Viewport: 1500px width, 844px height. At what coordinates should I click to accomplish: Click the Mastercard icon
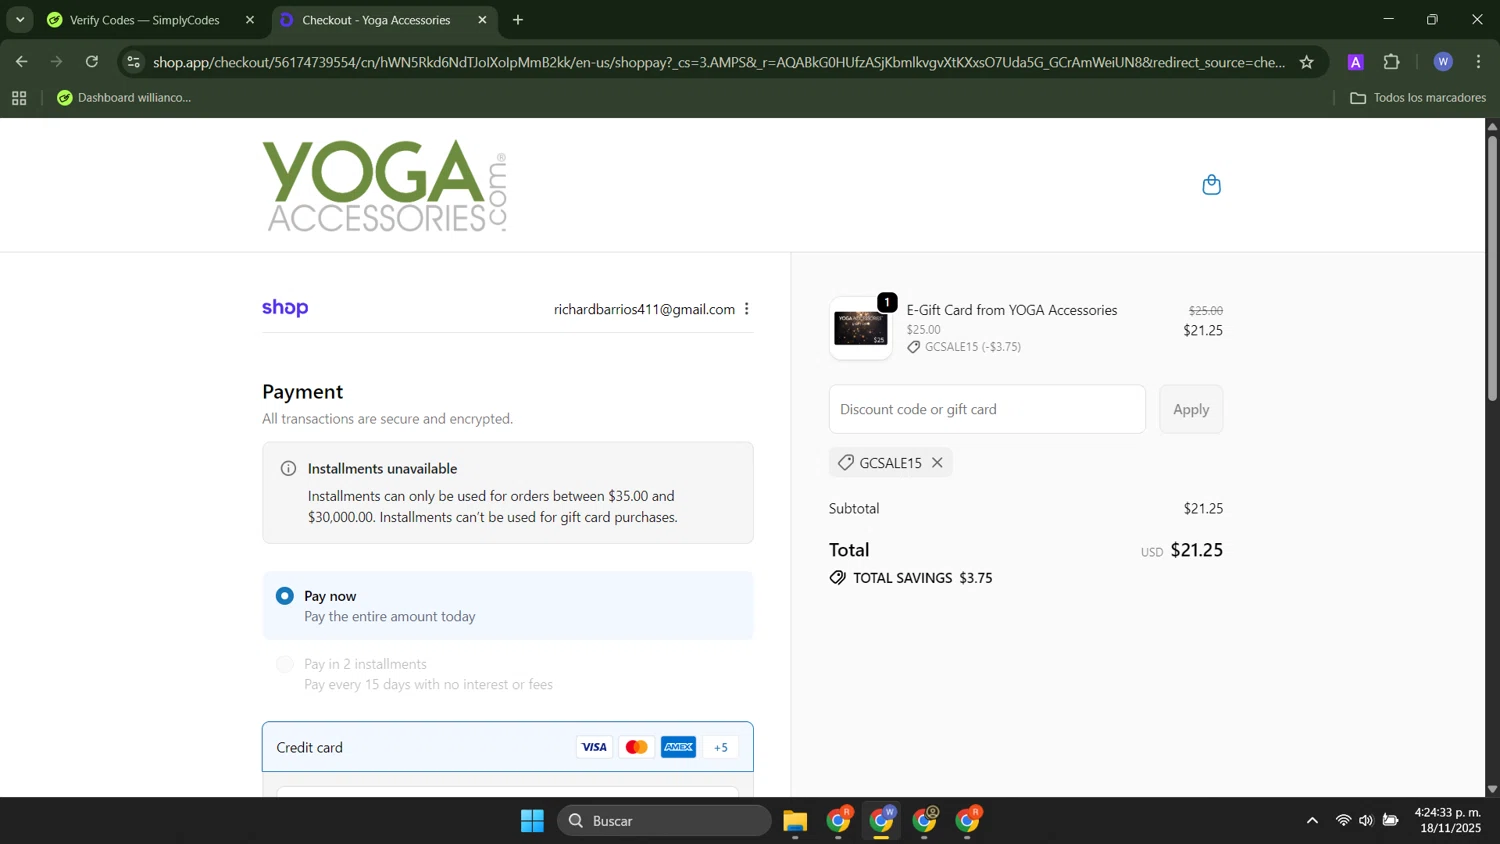pyautogui.click(x=636, y=747)
